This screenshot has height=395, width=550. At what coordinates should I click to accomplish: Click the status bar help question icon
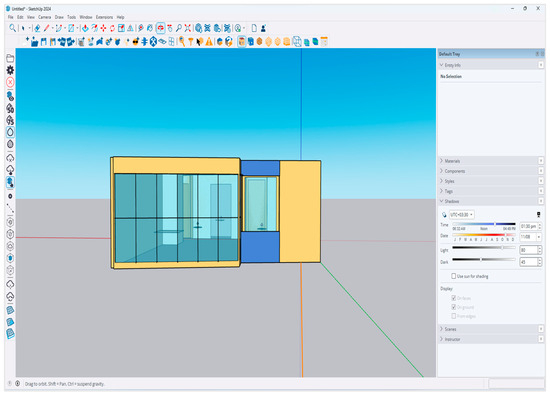[10, 383]
